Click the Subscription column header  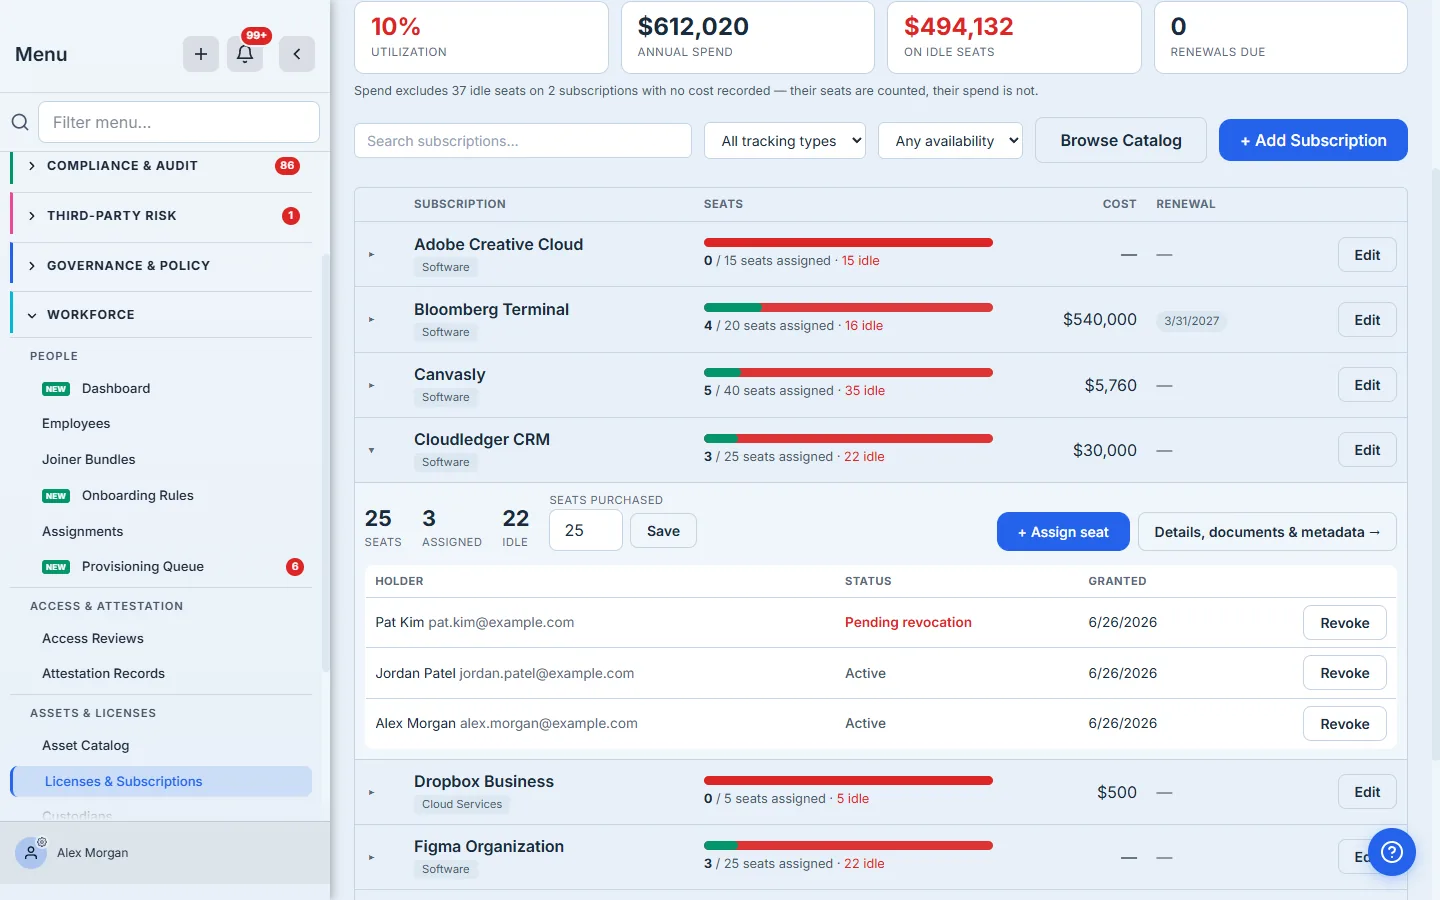(x=460, y=204)
